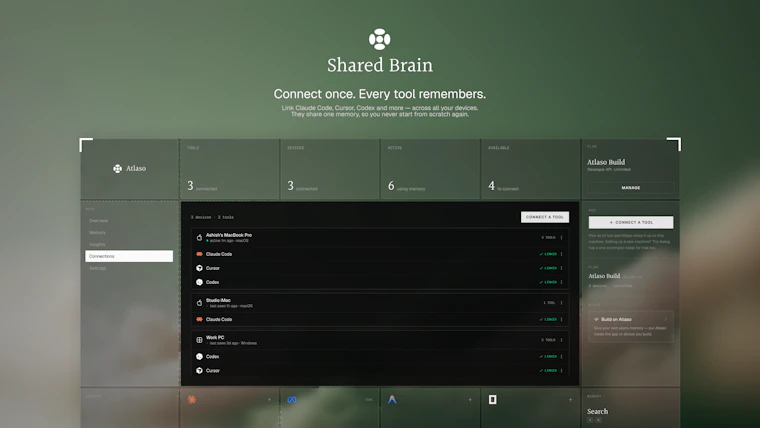760x428 pixels.
Task: Click Connect a Tool in devices panel
Action: coord(545,217)
